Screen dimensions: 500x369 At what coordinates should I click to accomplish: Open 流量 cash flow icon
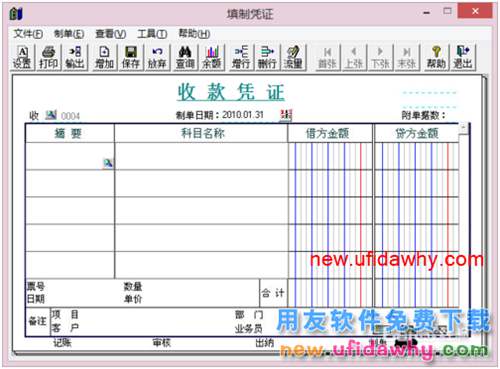click(293, 57)
